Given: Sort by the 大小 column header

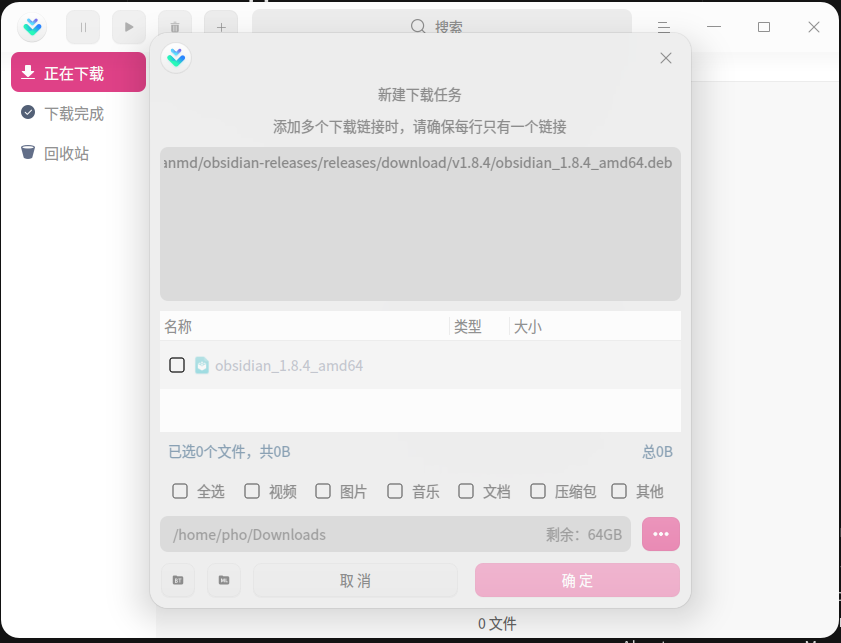Looking at the screenshot, I should [x=595, y=326].
